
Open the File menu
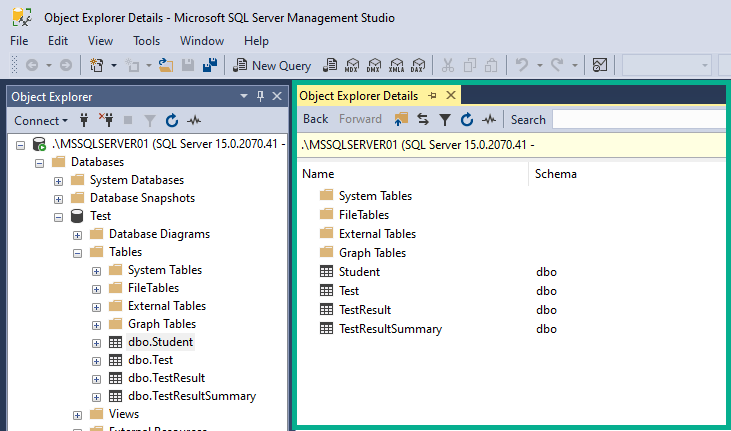(x=19, y=41)
